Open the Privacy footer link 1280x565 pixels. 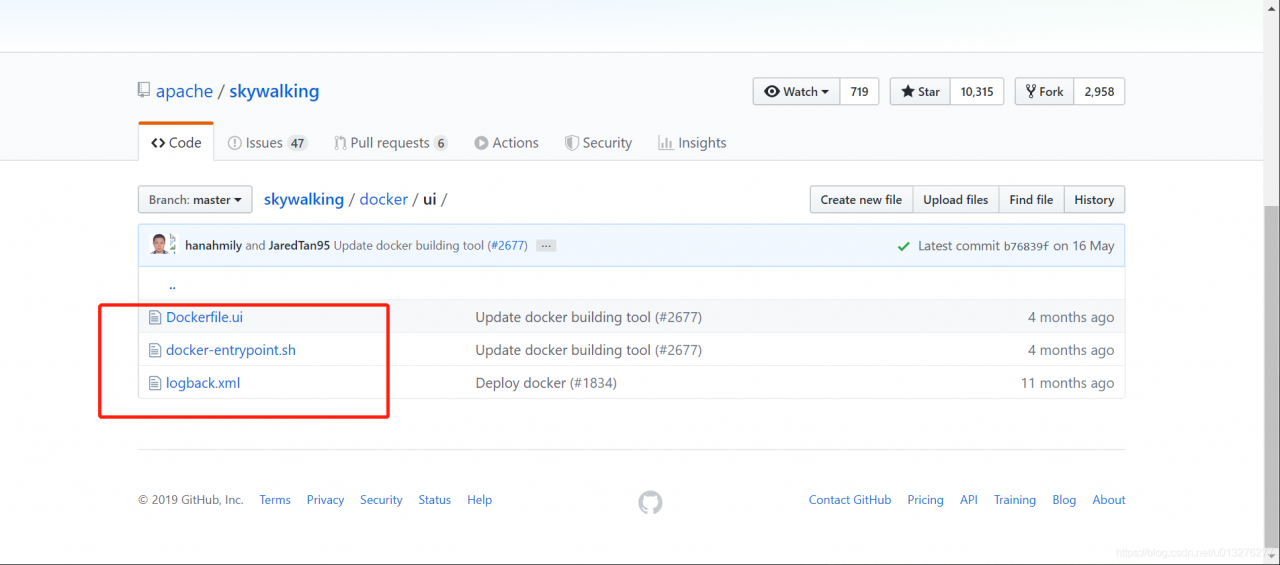click(325, 500)
